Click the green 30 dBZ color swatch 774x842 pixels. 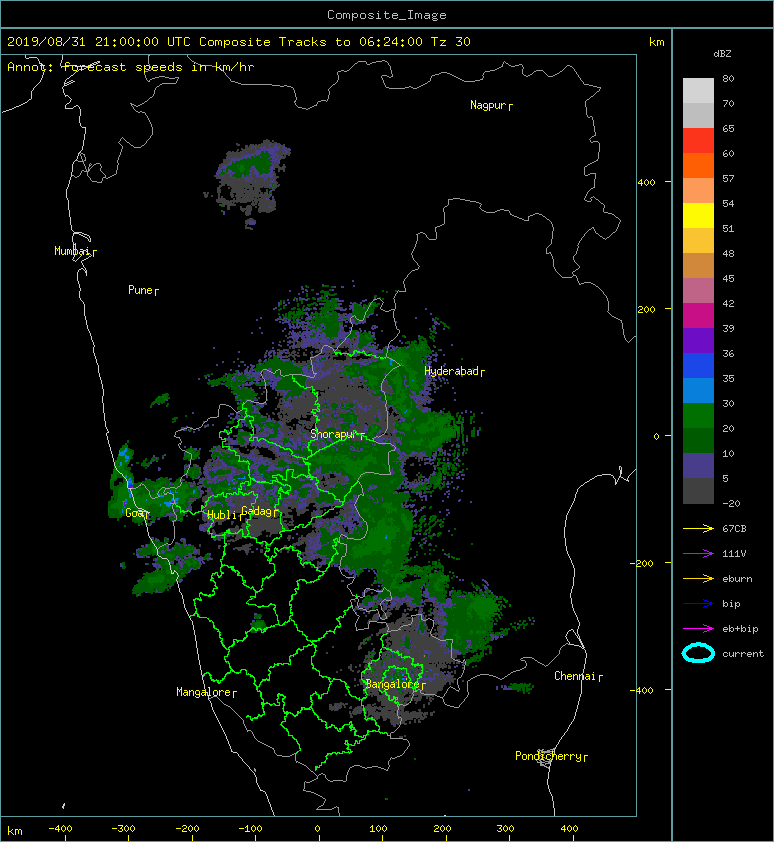tap(698, 416)
